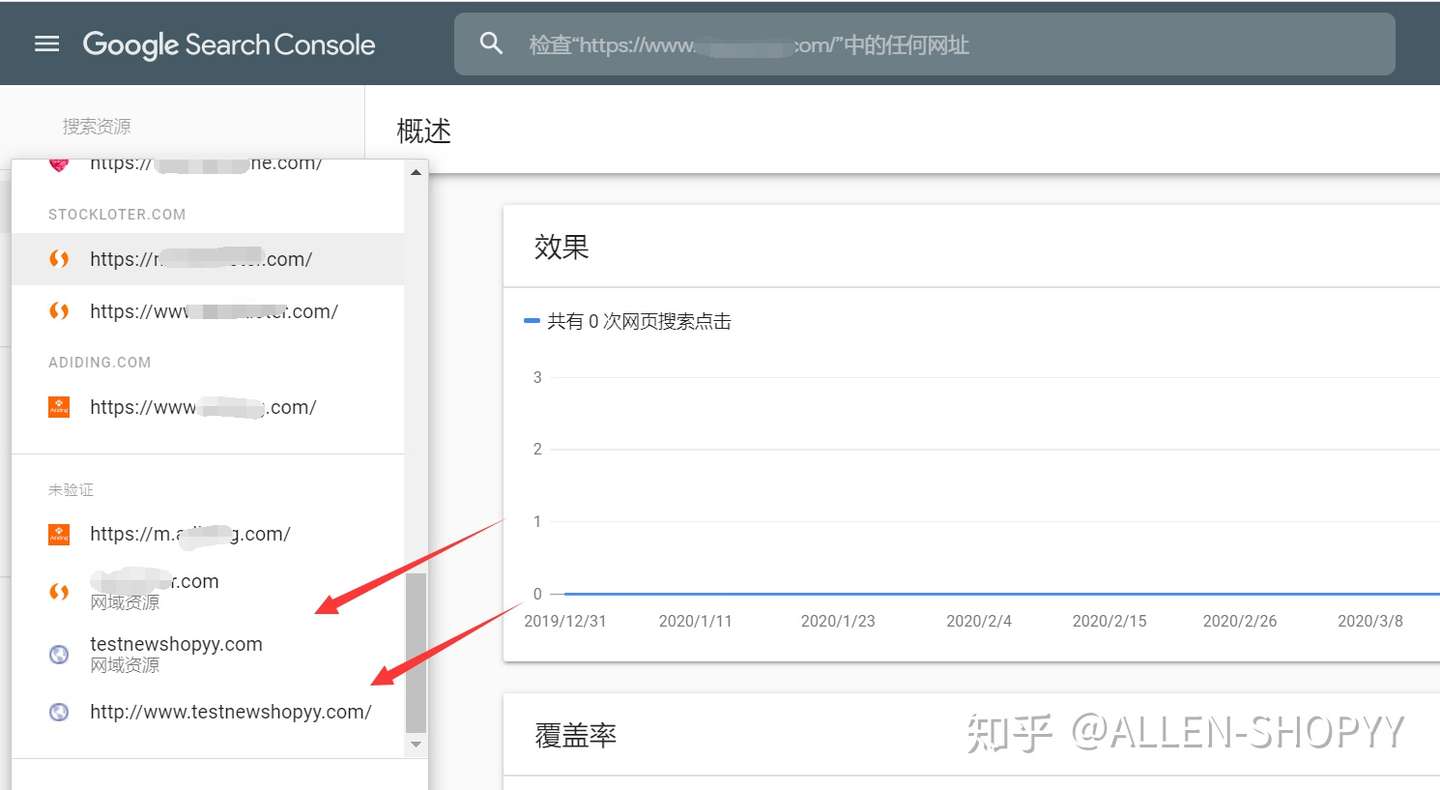Image resolution: width=1440 pixels, height=790 pixels.
Task: Select the https://www property under STOCKLOTER.COM
Action: pyautogui.click(x=208, y=311)
